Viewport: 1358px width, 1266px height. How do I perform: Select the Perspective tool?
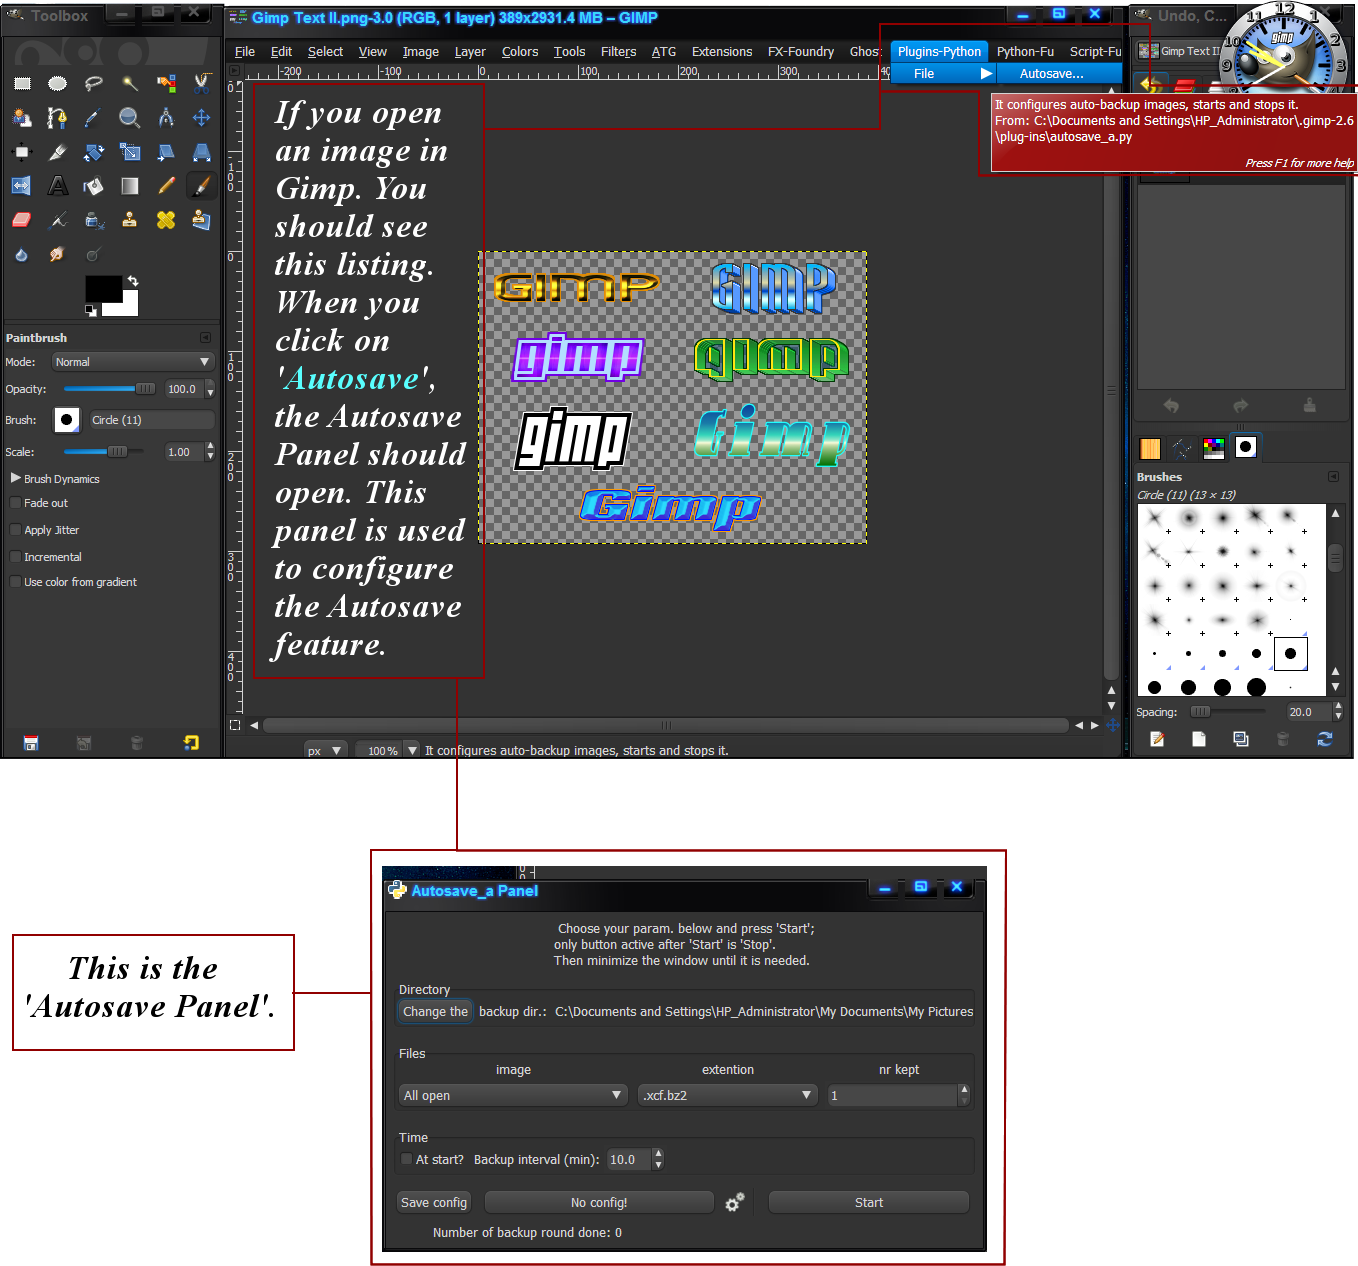click(x=202, y=152)
